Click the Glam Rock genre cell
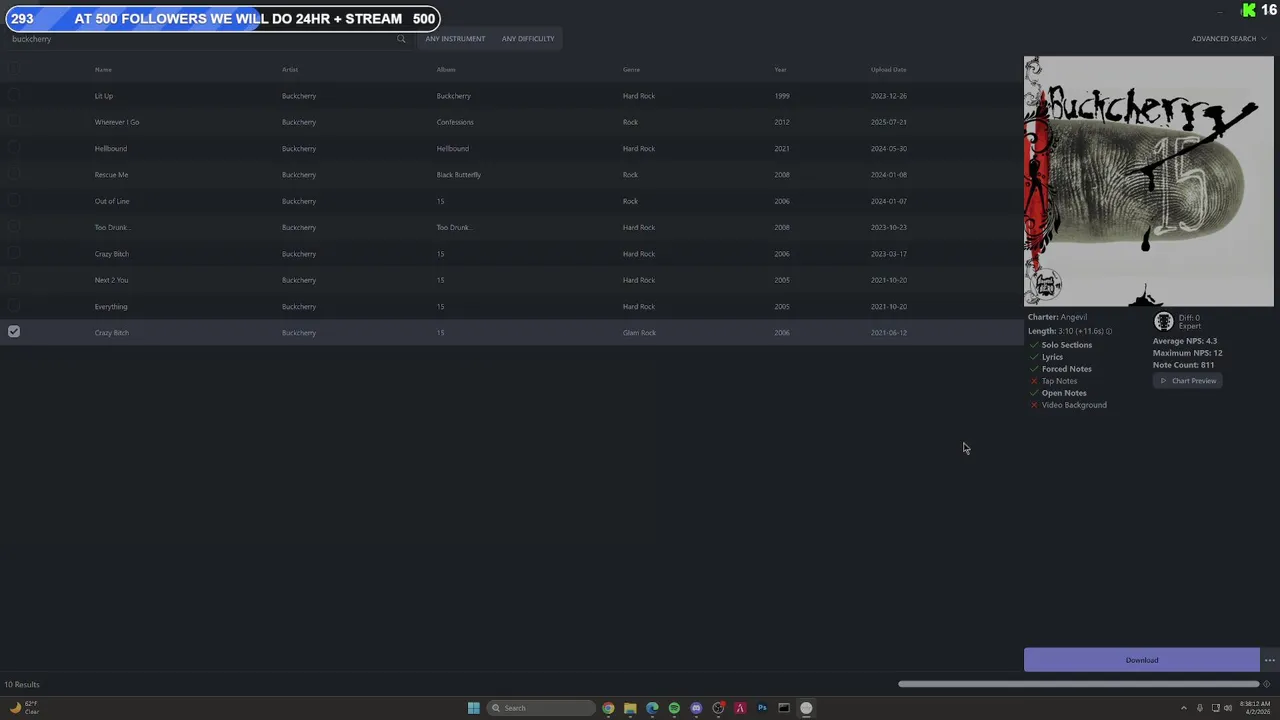This screenshot has width=1280, height=720. [x=639, y=333]
